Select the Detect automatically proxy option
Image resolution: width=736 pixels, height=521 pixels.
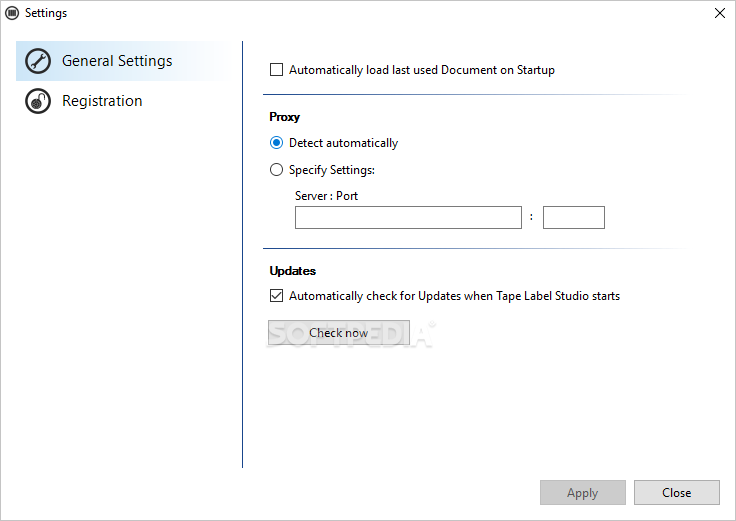[276, 143]
